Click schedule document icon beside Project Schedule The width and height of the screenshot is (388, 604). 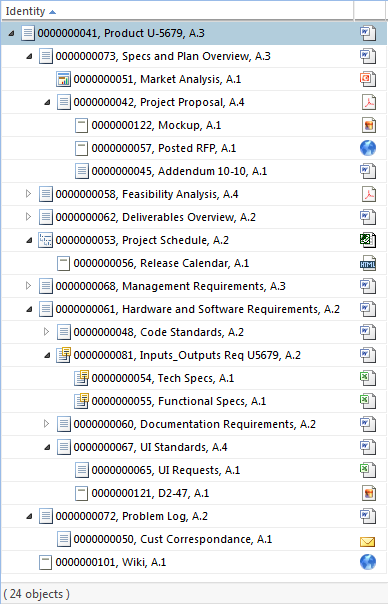tap(45, 240)
